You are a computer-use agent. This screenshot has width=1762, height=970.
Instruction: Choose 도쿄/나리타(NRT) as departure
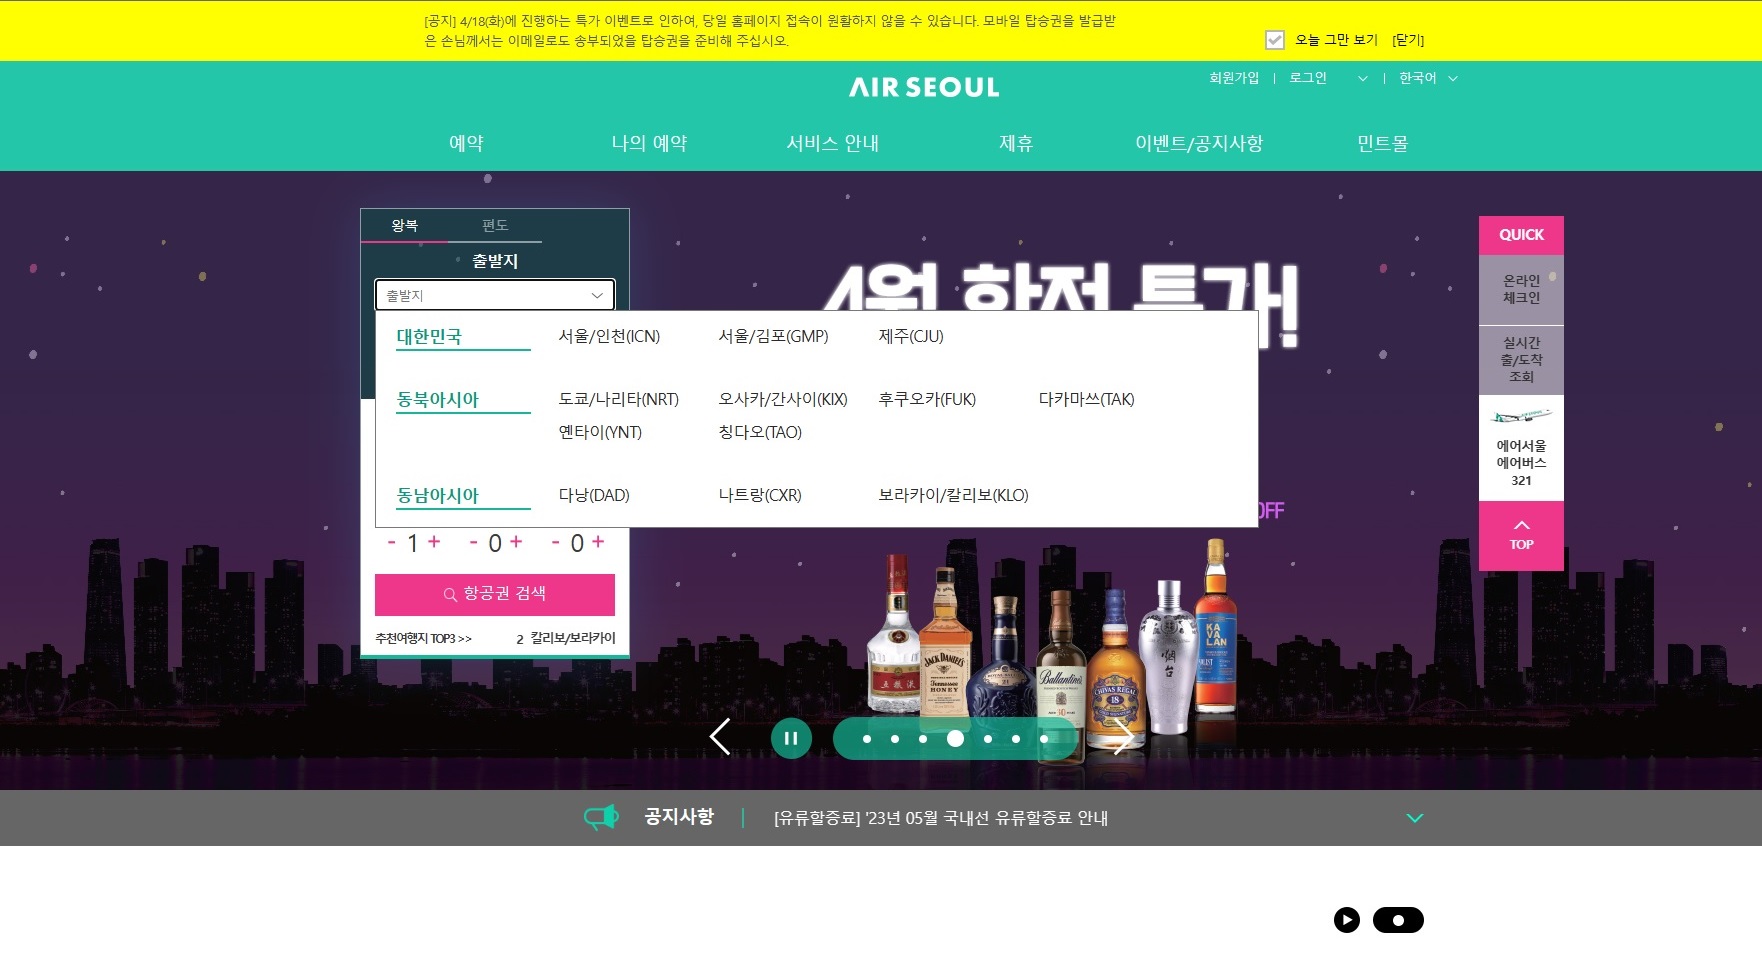(619, 400)
